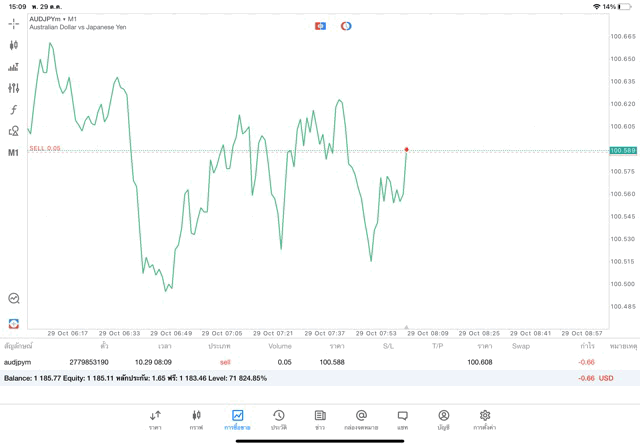Image resolution: width=640 pixels, height=447 pixels.
Task: Switch to the Chart (กราฟ) tab
Action: tap(196, 419)
